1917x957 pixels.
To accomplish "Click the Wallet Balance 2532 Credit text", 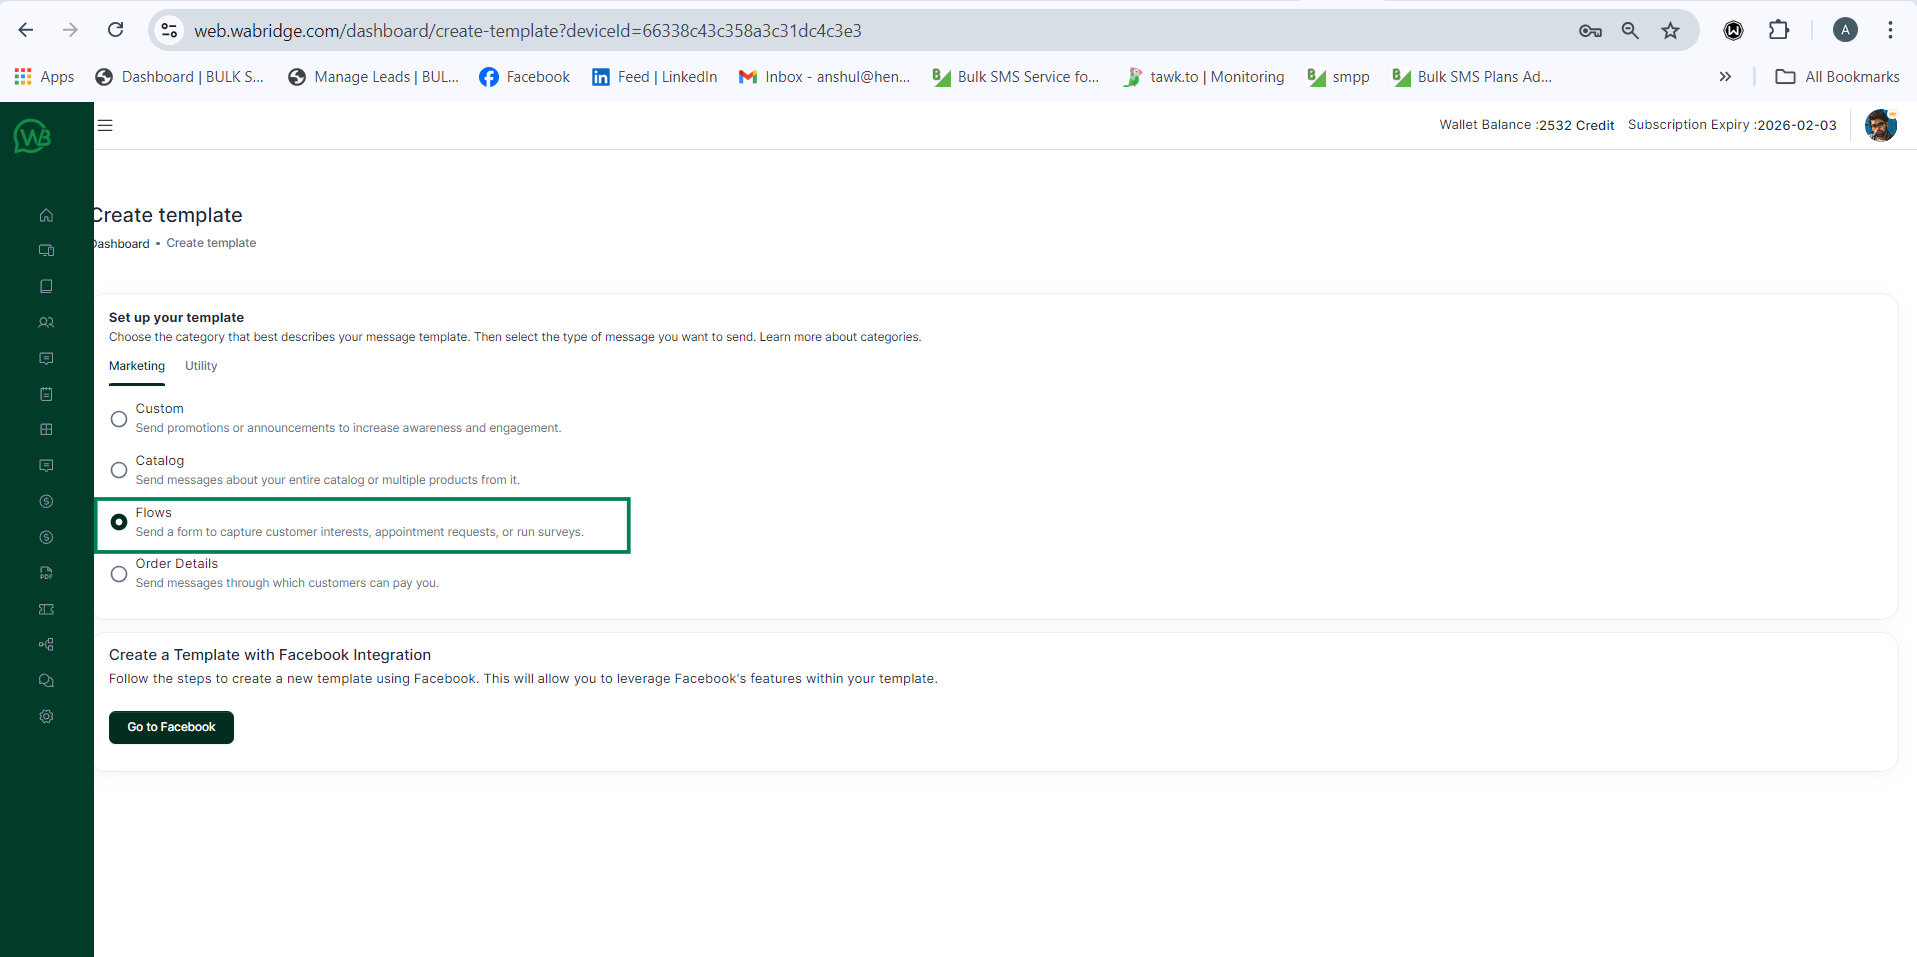I will [1526, 125].
